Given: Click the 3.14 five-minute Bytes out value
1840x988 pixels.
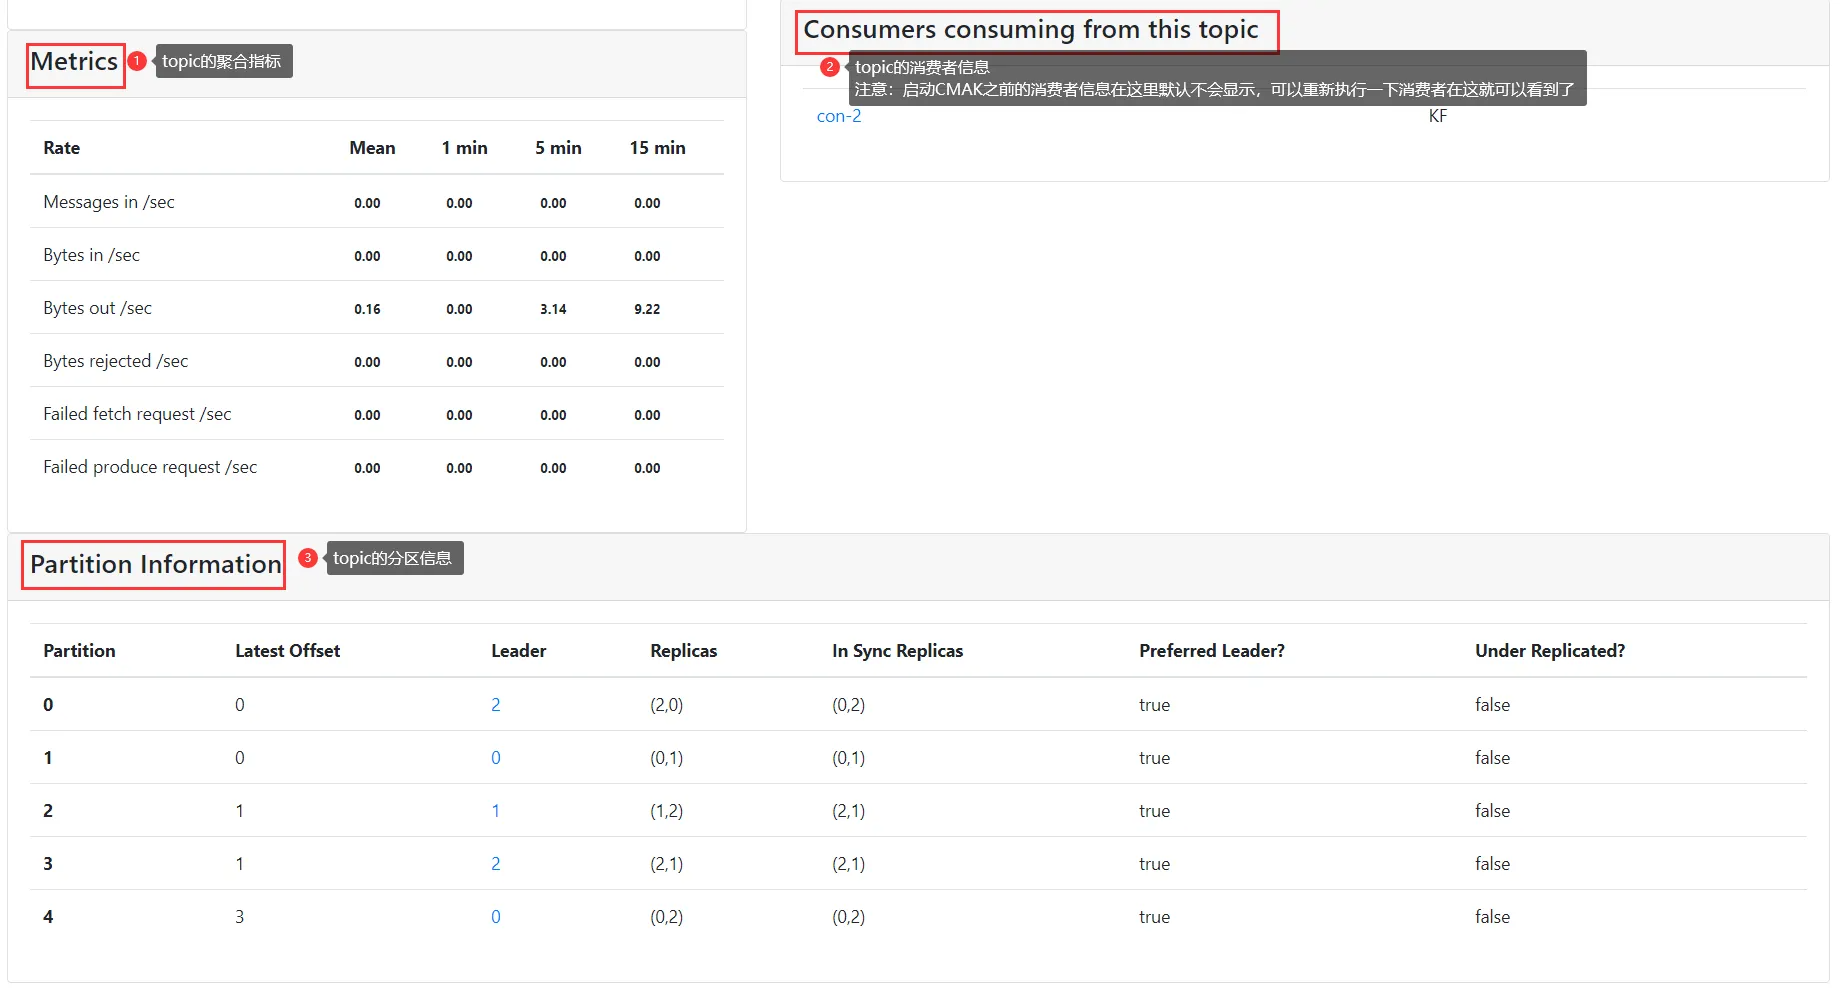Looking at the screenshot, I should click(553, 309).
